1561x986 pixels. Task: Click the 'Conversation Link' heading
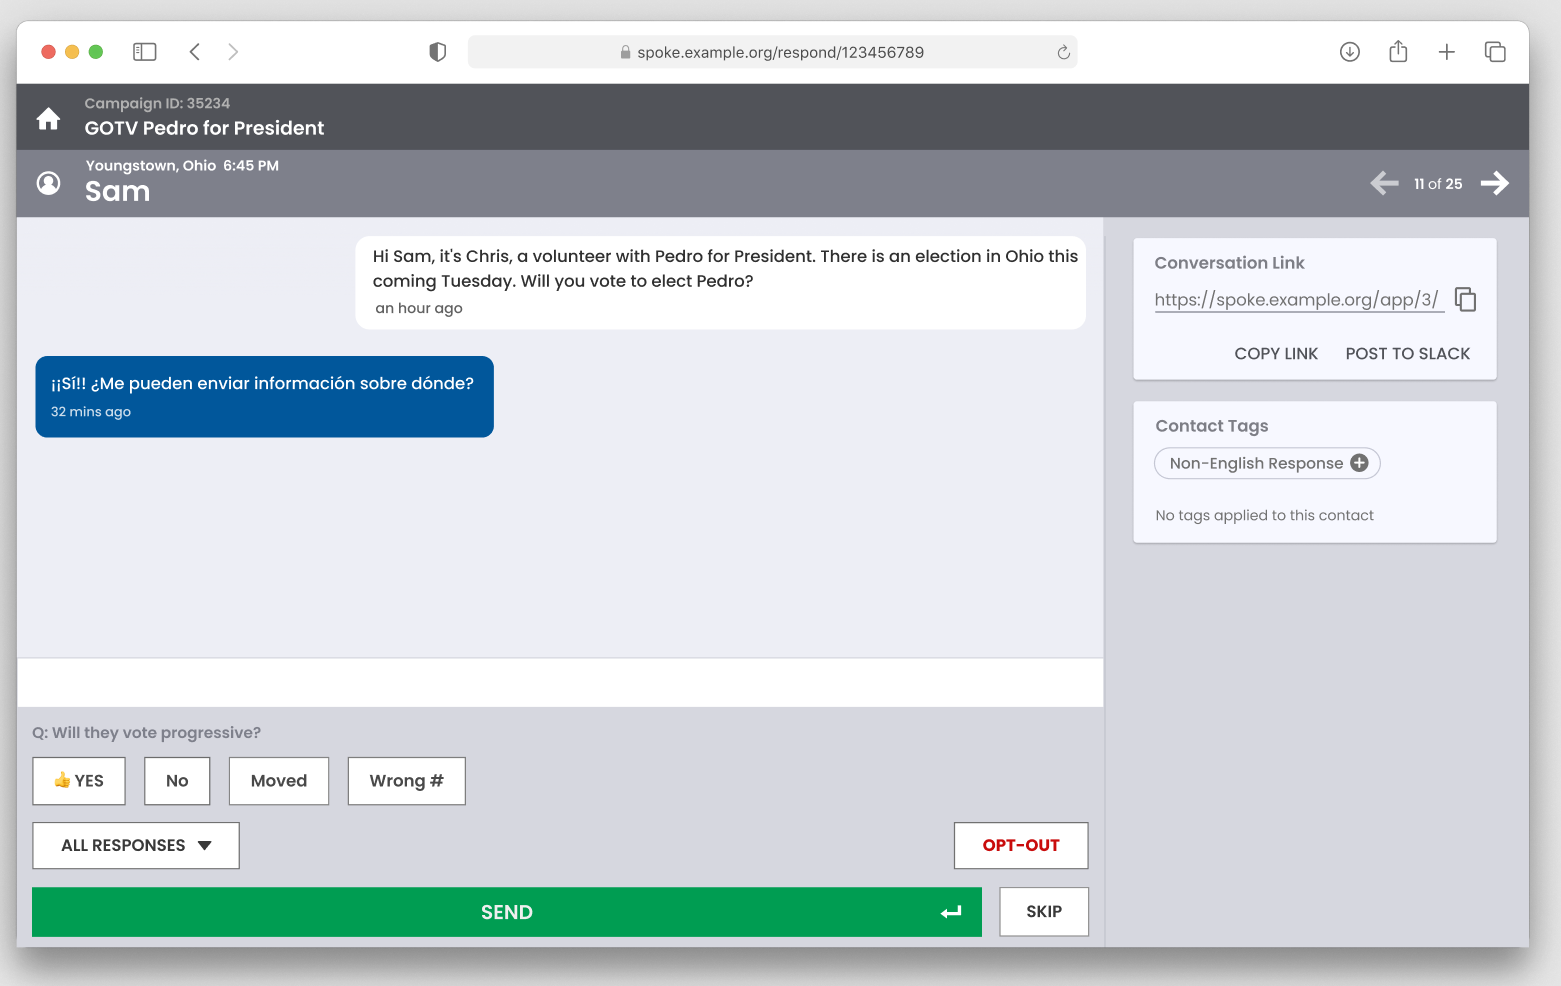(x=1229, y=263)
